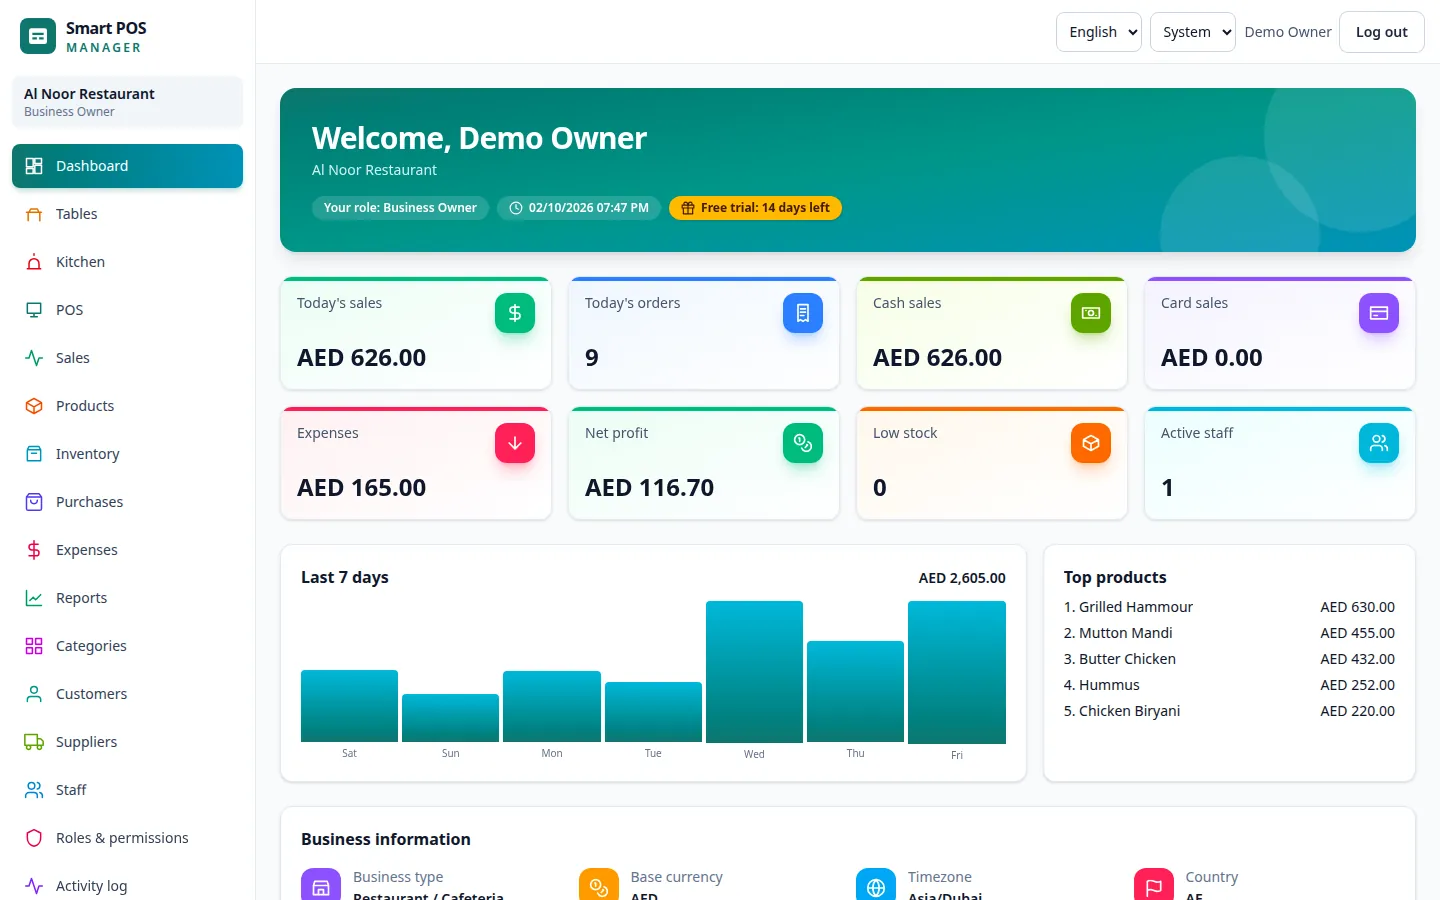Click the POS monitor icon in sidebar
The height and width of the screenshot is (900, 1440).
[x=34, y=310]
